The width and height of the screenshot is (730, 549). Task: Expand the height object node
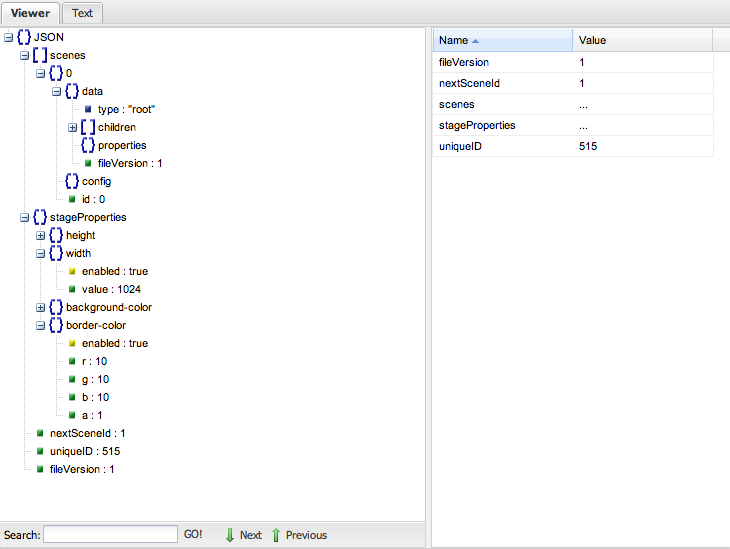click(x=41, y=236)
